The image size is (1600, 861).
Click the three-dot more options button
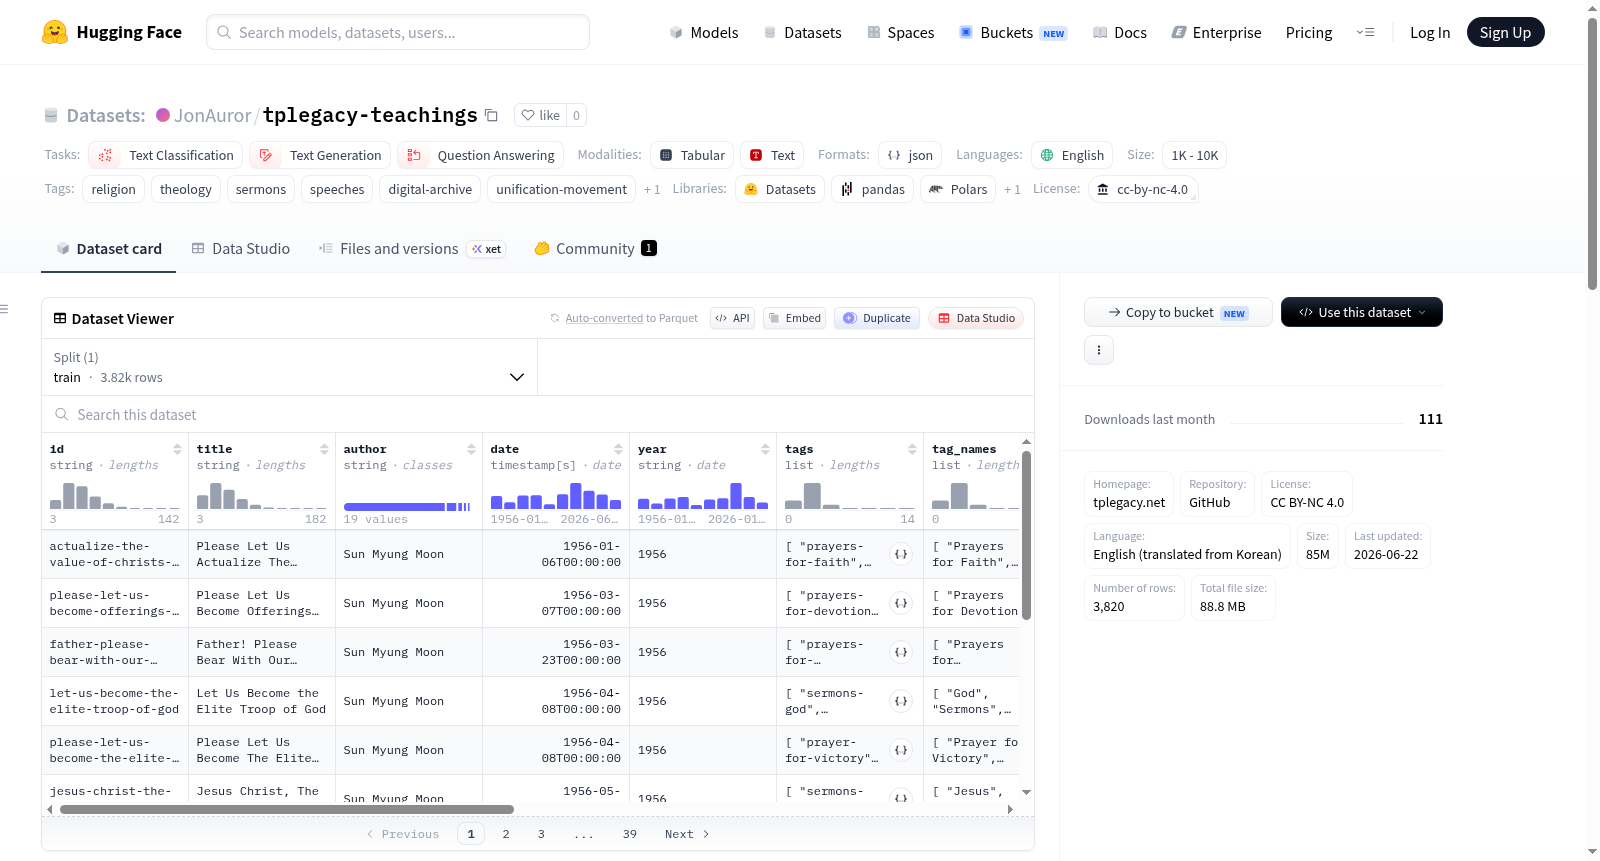point(1099,350)
